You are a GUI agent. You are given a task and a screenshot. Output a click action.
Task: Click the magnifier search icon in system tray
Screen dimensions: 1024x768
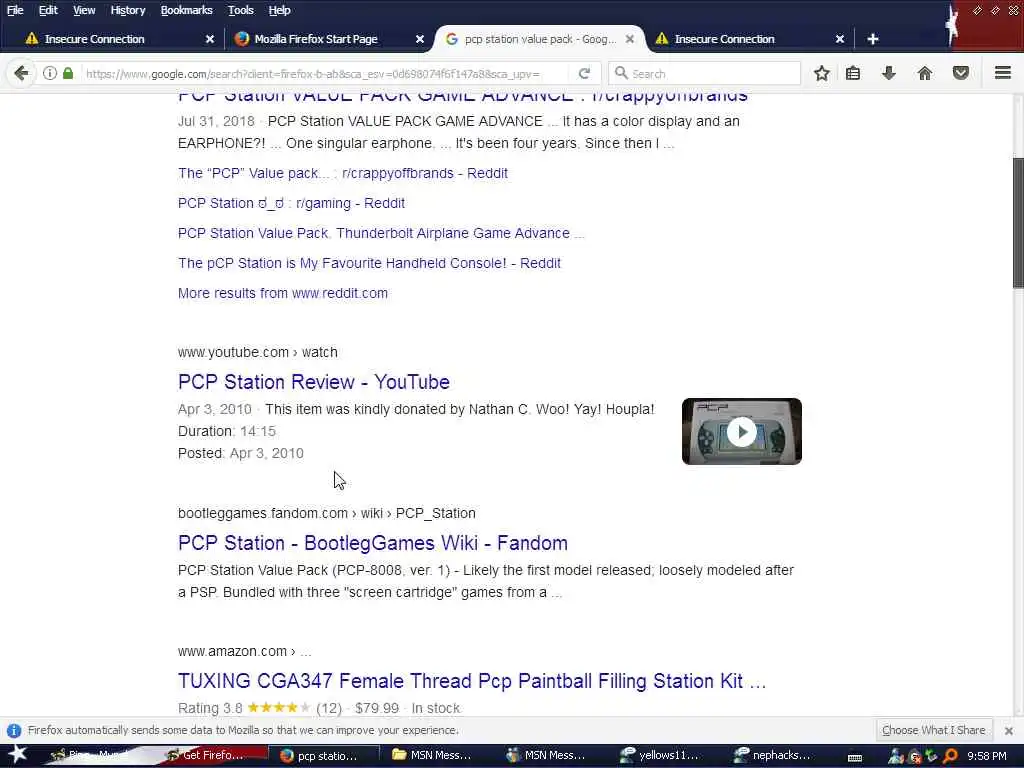[950, 756]
